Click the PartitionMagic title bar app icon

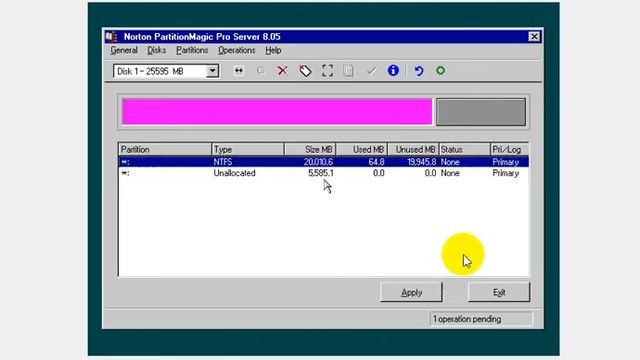pyautogui.click(x=111, y=37)
